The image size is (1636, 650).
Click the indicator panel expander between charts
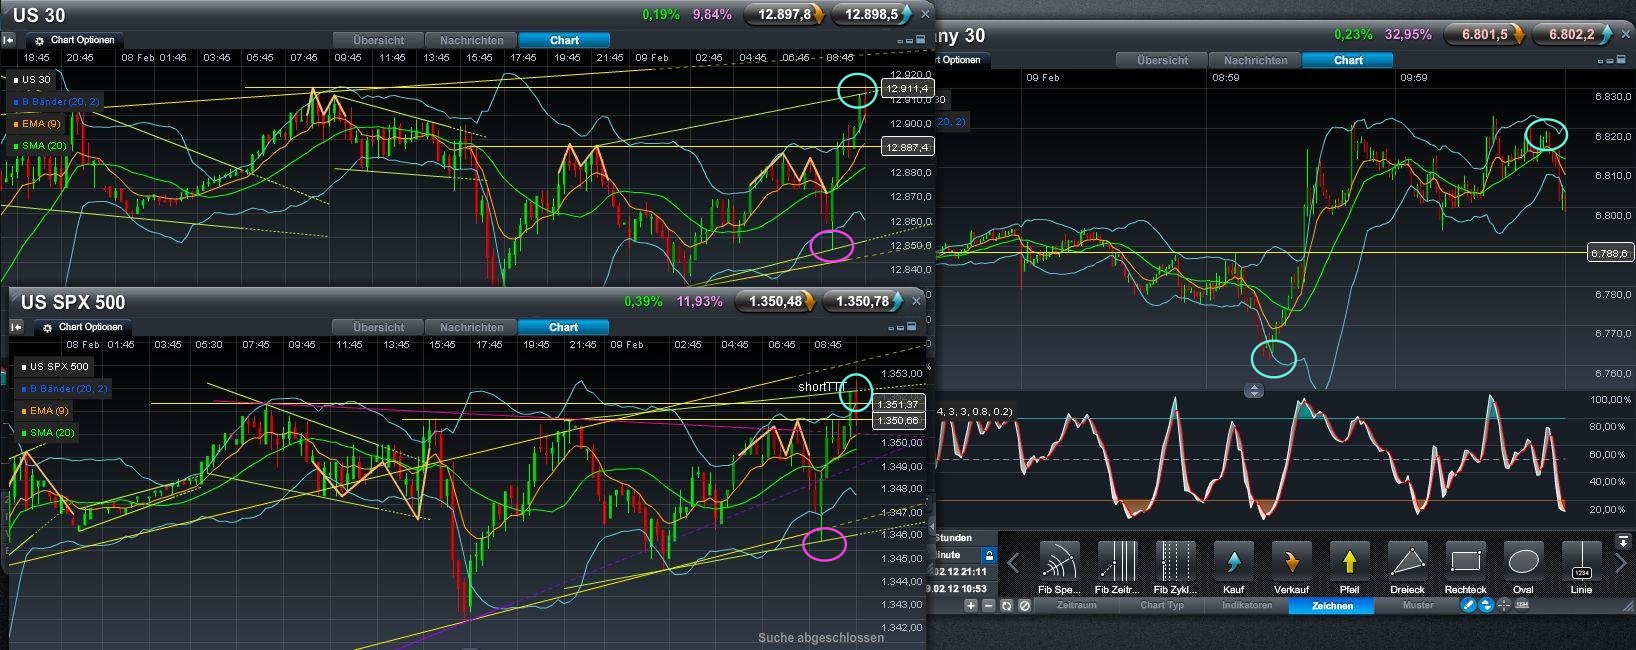click(1254, 390)
